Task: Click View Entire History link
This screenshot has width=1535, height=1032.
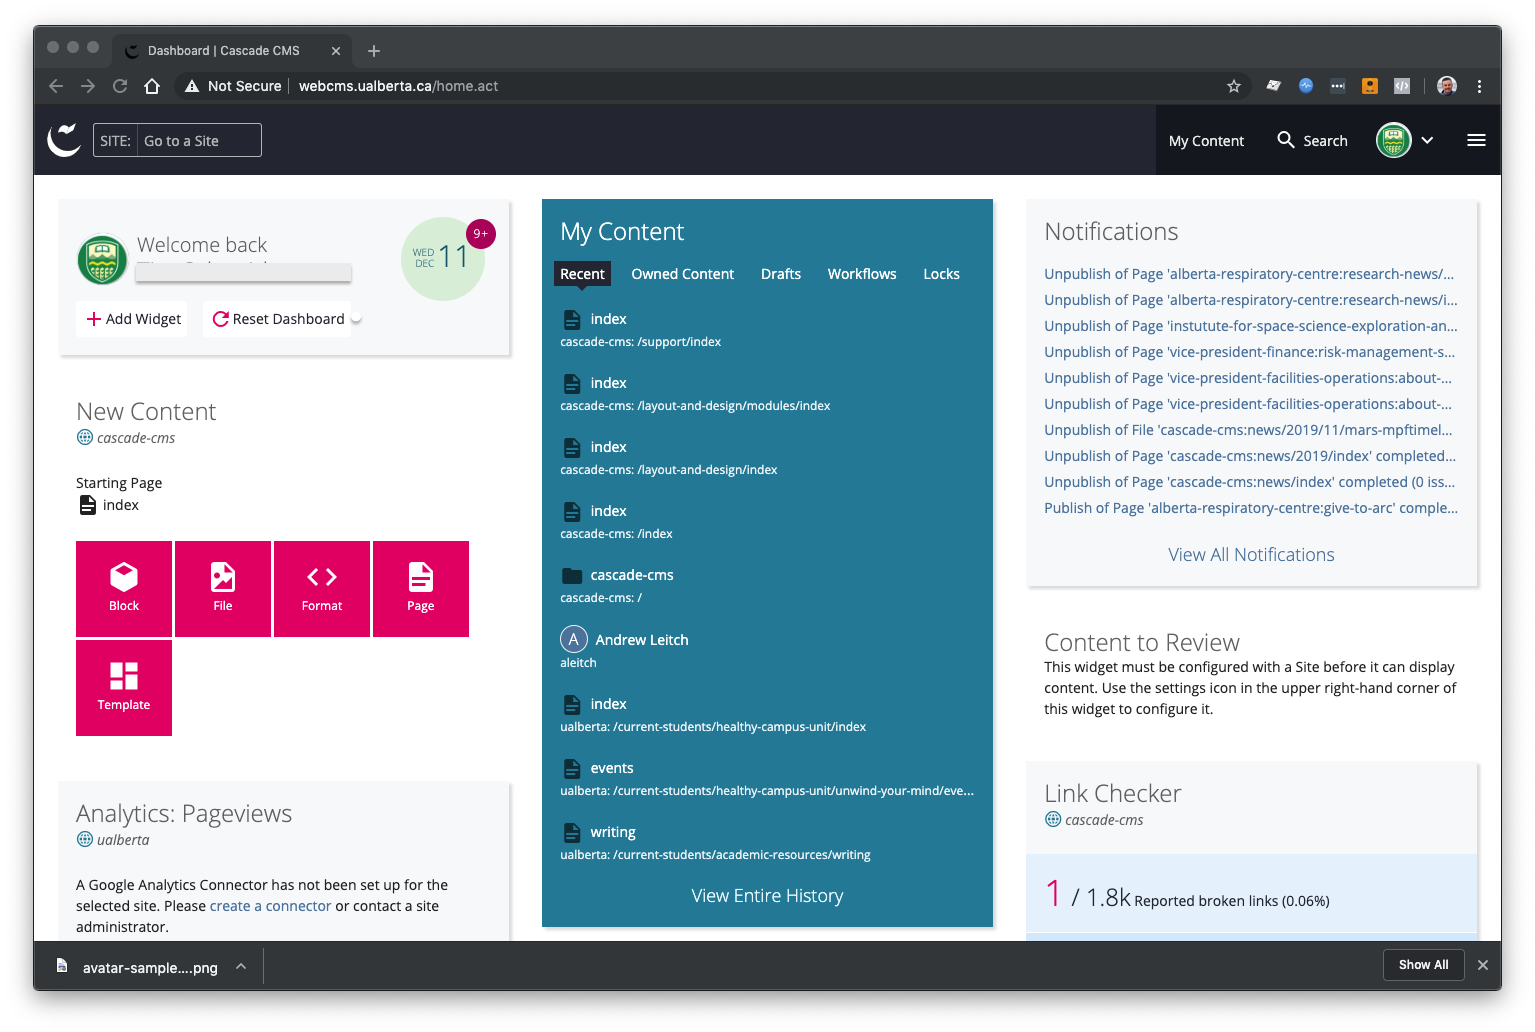Action: [x=767, y=896]
